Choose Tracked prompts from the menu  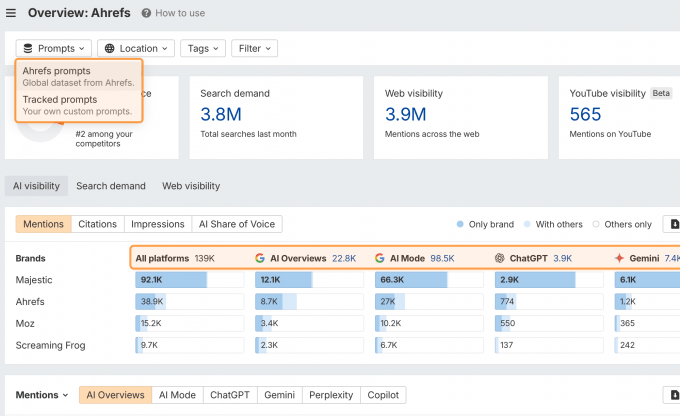[x=60, y=99]
